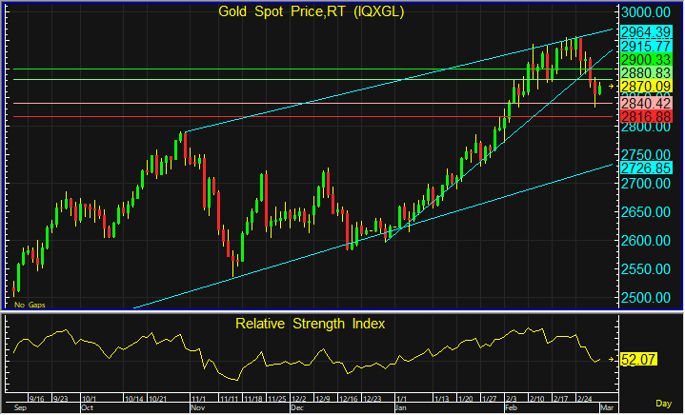Click the 2/3 date label
685x415 pixels.
(x=511, y=399)
